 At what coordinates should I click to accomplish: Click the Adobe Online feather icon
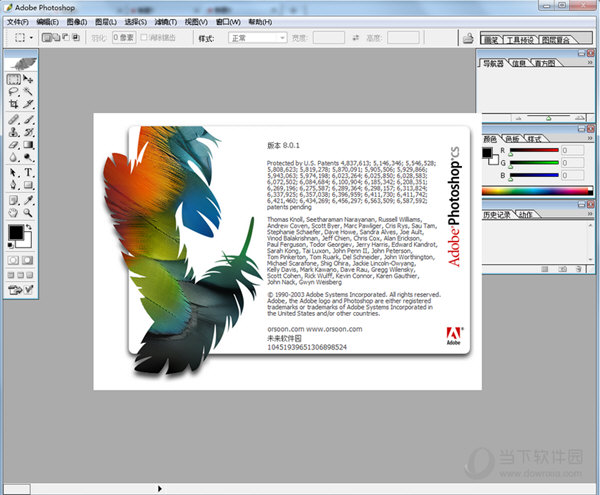pos(21,64)
